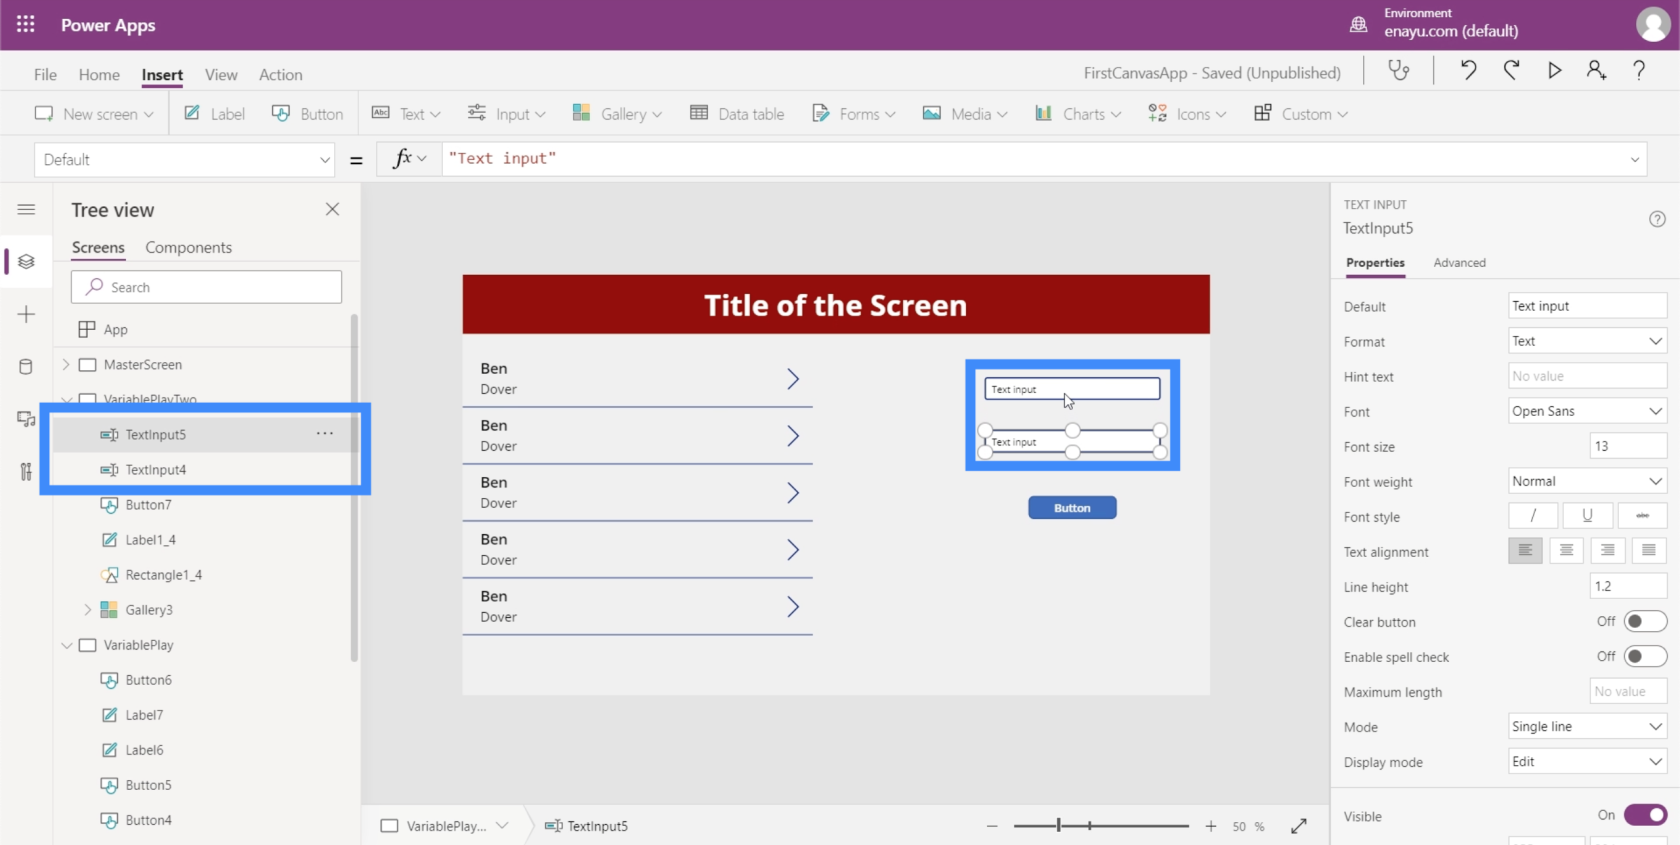Zoom in with plus icon
Screen dimensions: 1680x845
coord(1211,826)
